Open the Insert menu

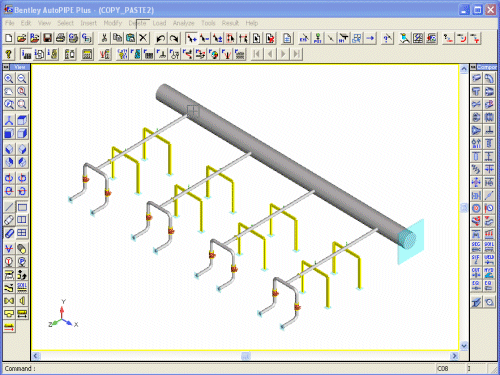coord(88,23)
